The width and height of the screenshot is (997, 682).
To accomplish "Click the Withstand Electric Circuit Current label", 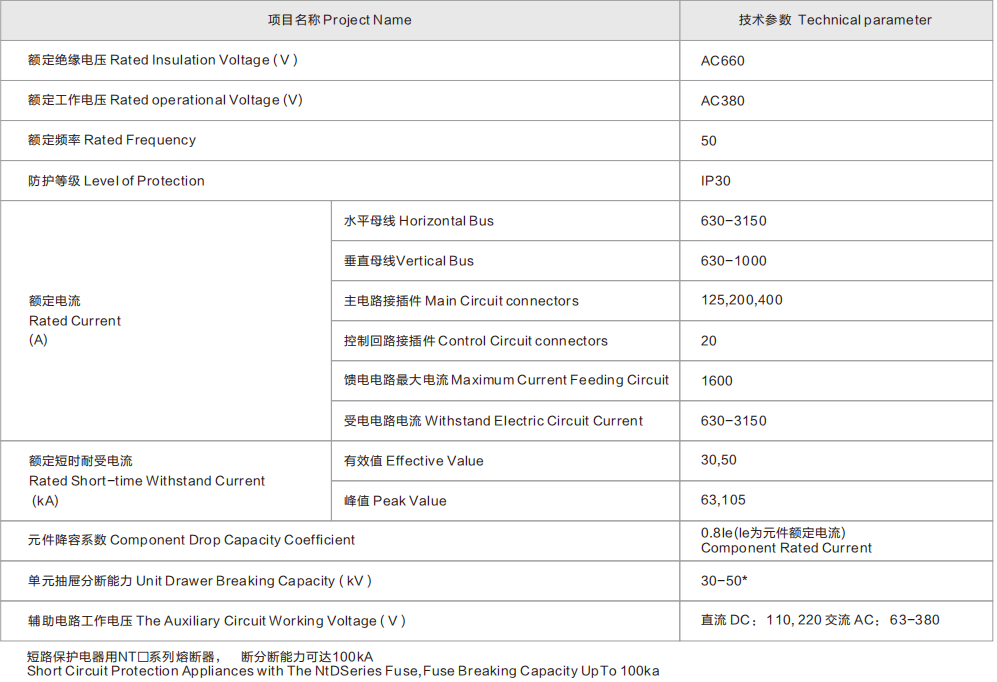I will tap(493, 421).
